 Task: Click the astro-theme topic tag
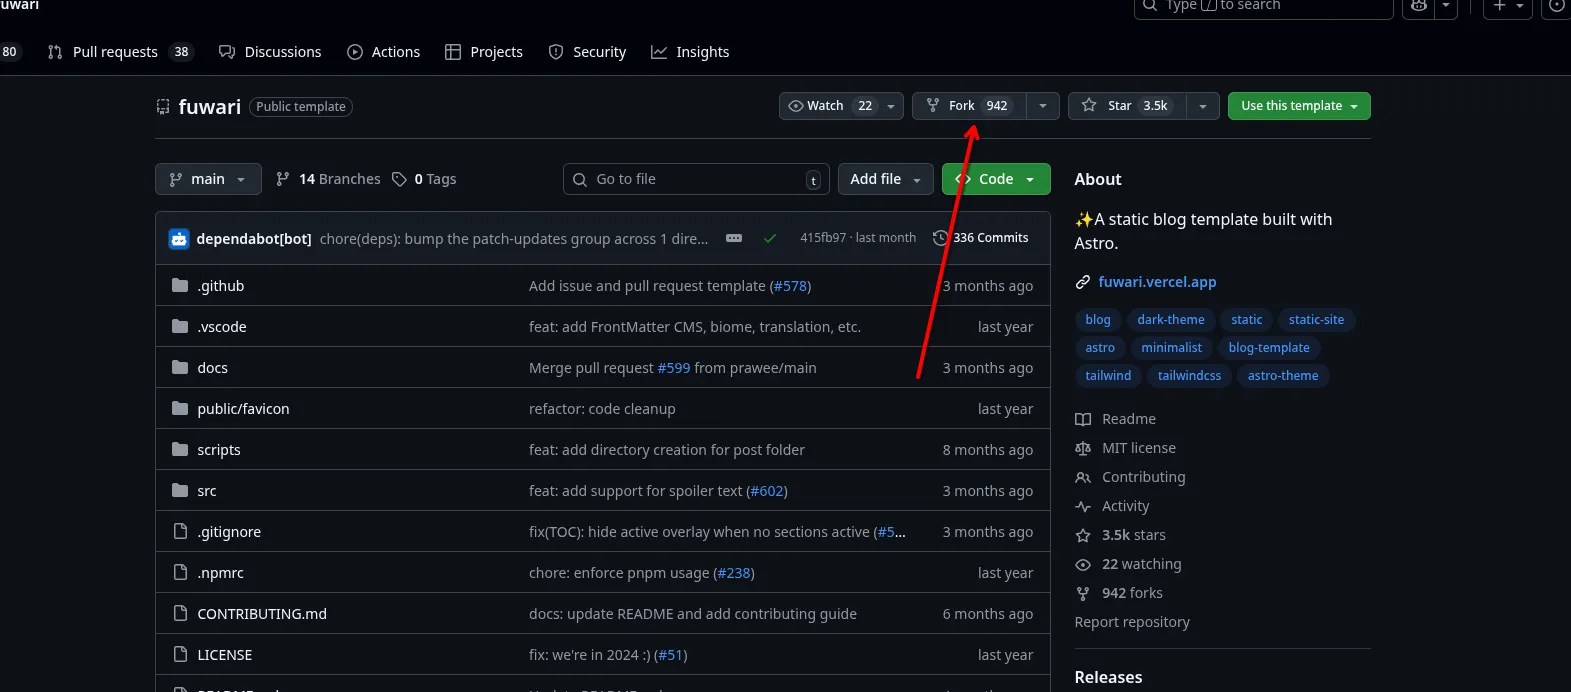click(1283, 376)
